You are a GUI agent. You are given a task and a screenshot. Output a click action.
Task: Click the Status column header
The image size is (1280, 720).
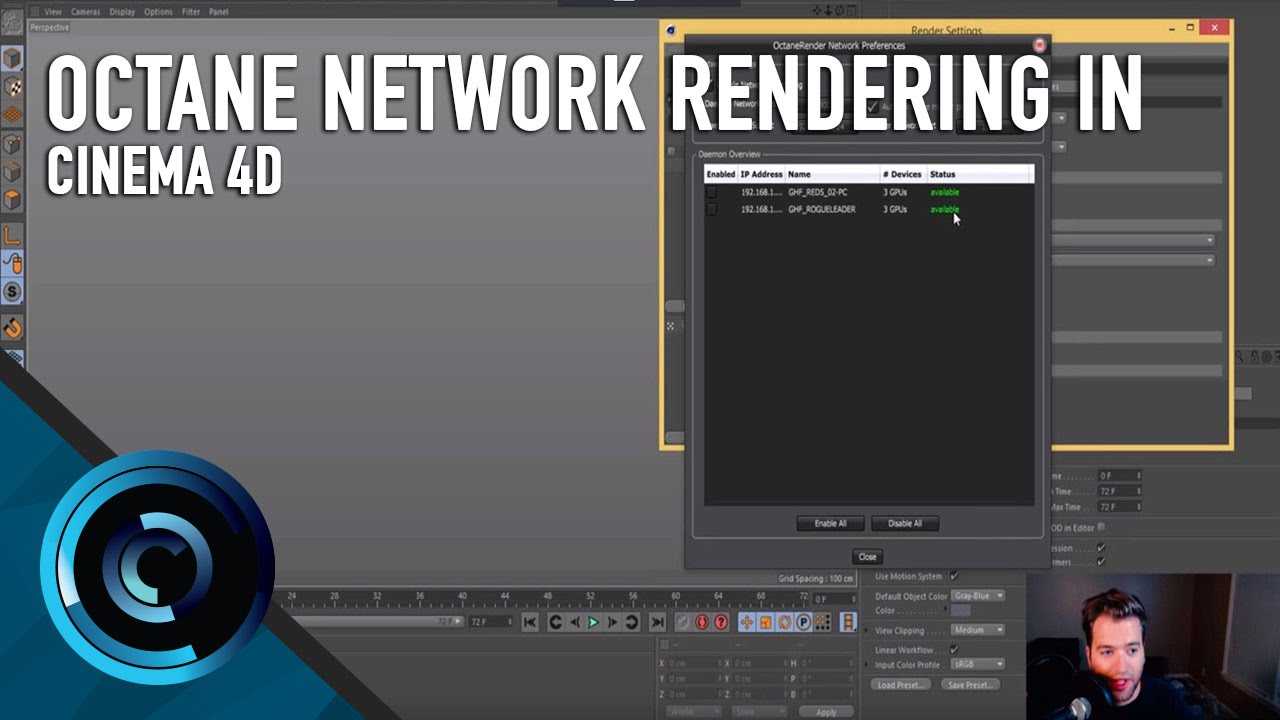(980, 174)
